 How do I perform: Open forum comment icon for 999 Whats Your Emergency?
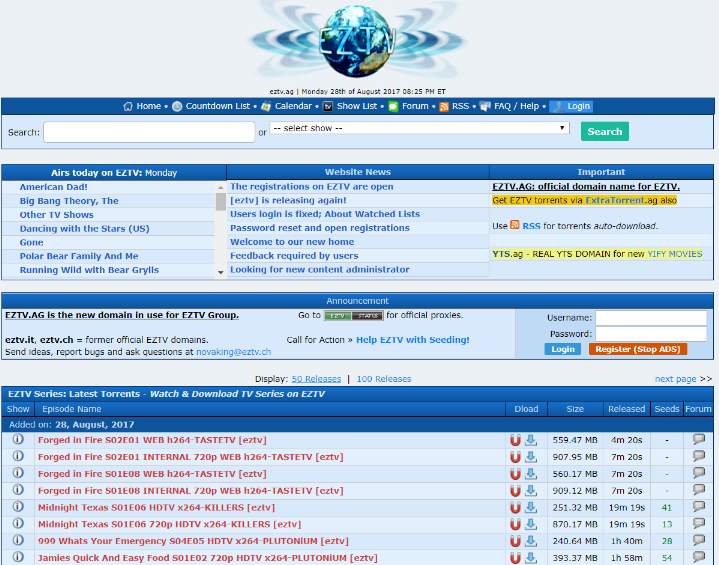[698, 541]
